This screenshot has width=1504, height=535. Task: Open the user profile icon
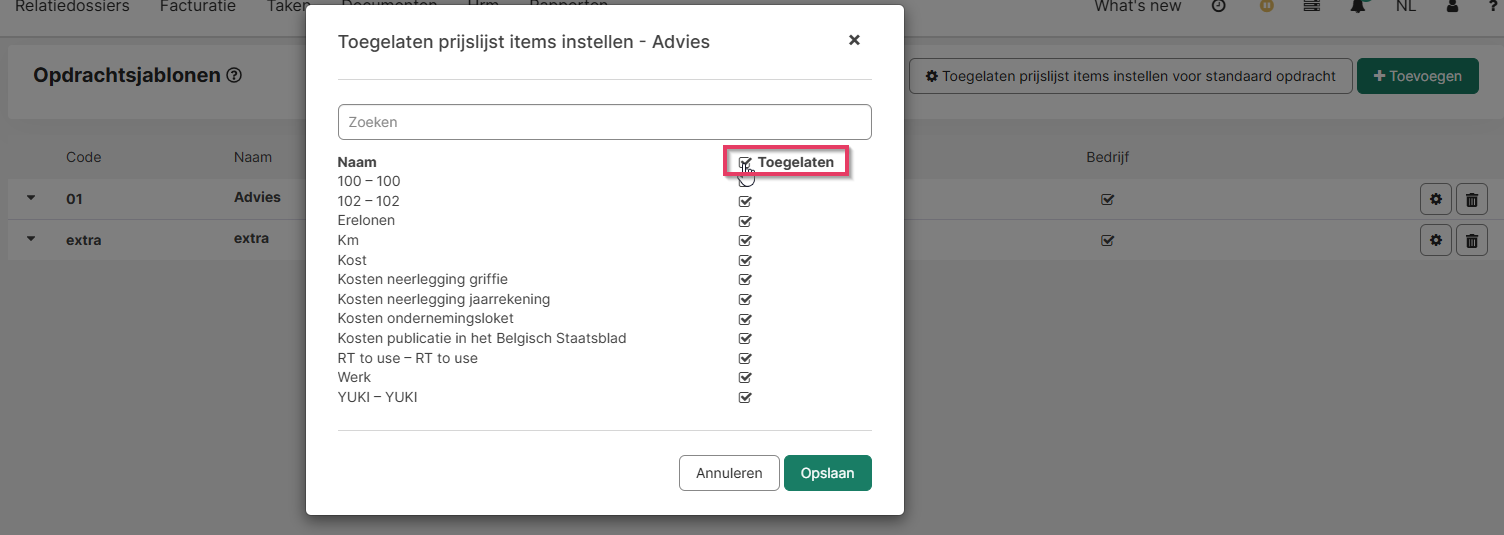pyautogui.click(x=1452, y=6)
